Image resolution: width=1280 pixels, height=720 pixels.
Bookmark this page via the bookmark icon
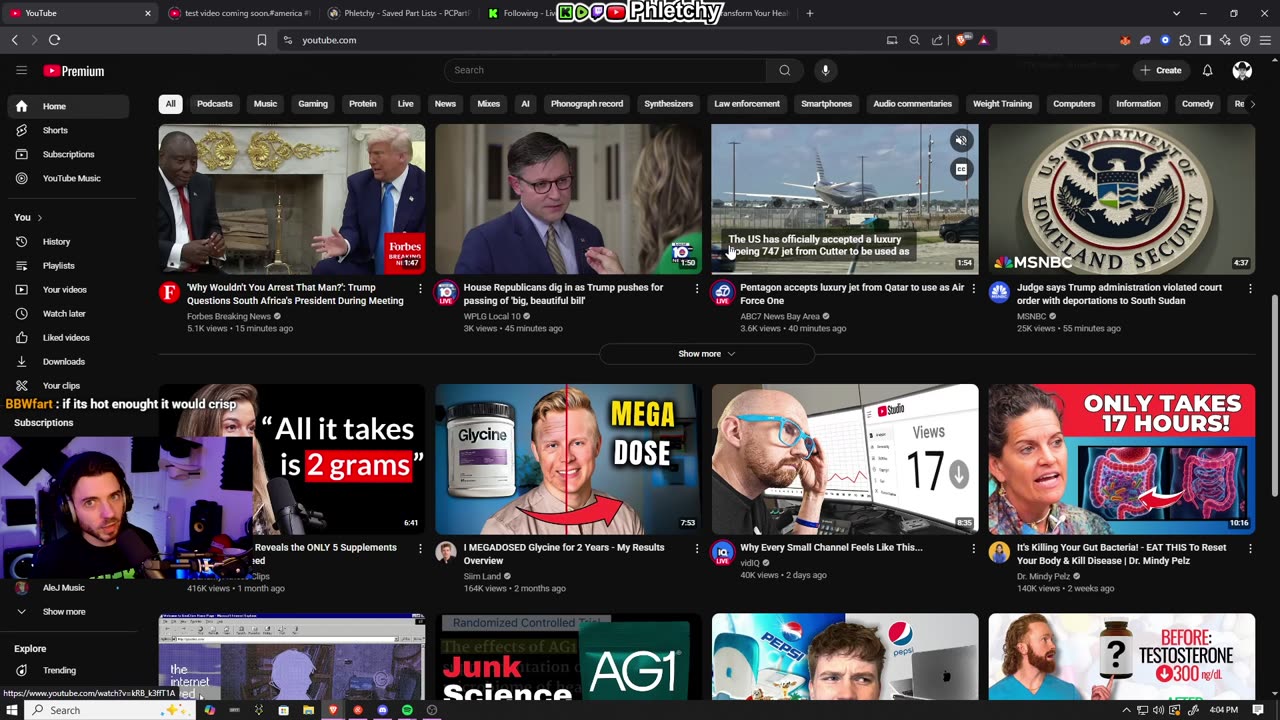(x=262, y=40)
